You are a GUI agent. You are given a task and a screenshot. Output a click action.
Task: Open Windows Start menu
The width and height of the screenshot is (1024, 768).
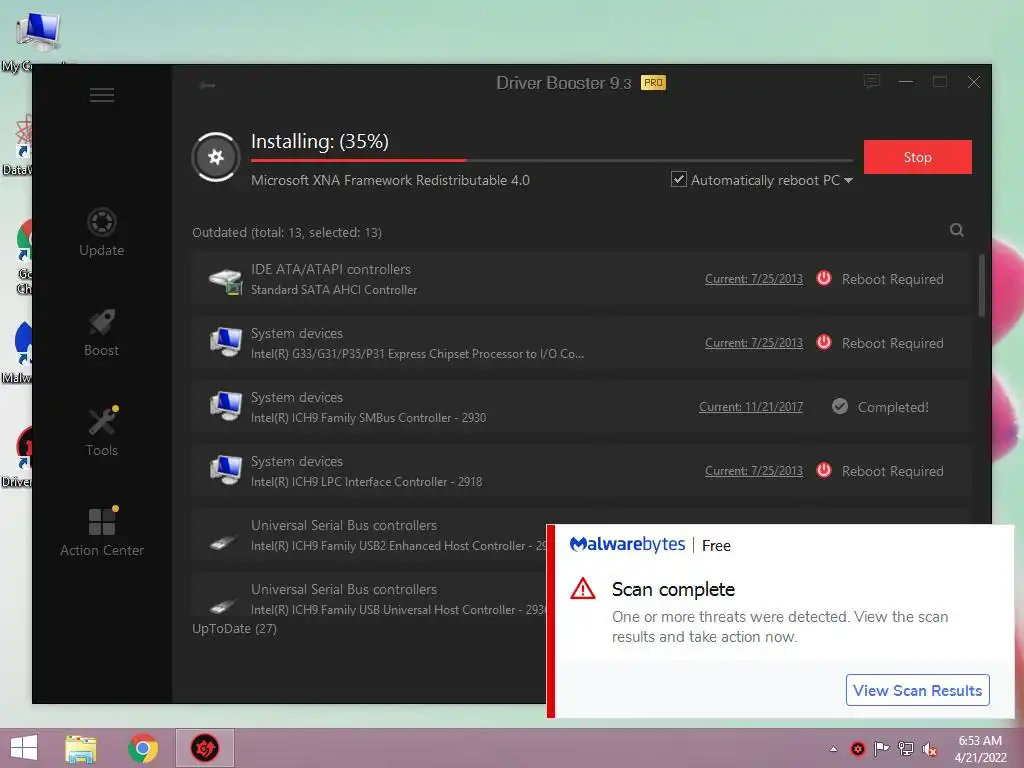[24, 748]
